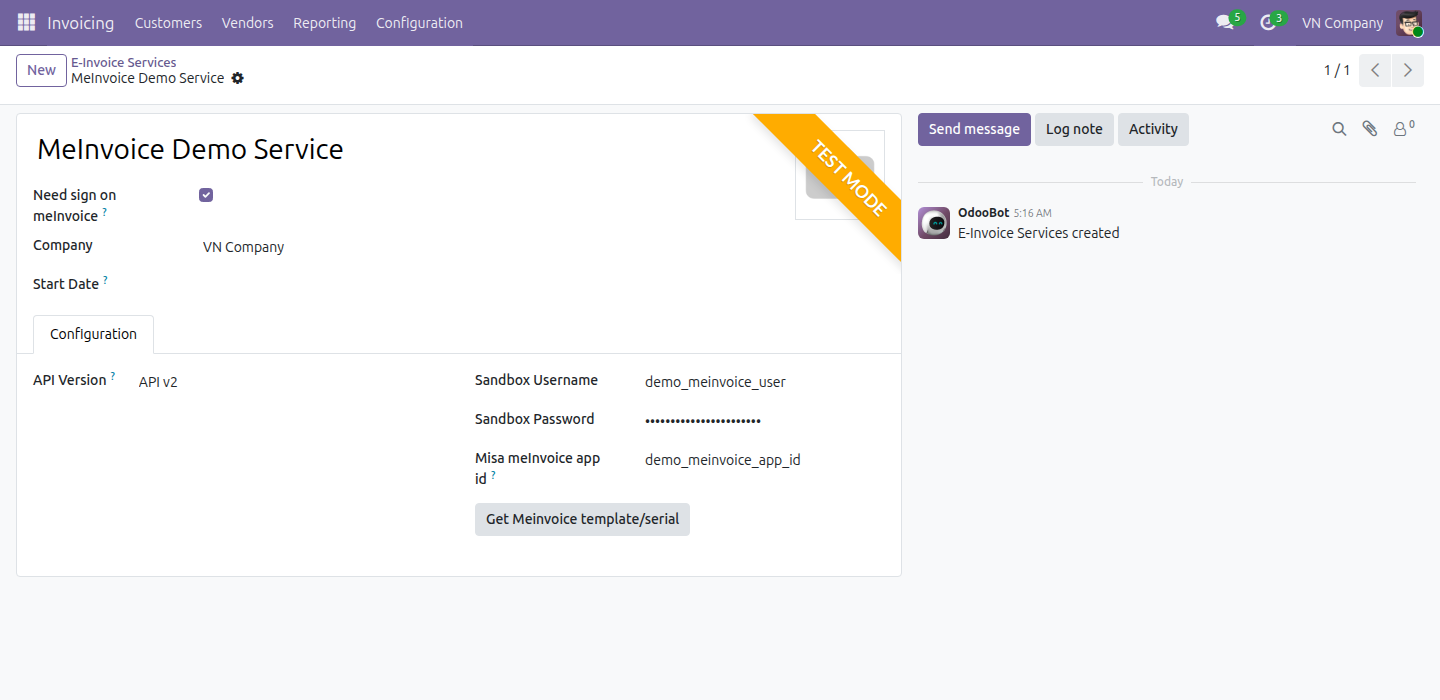Viewport: 1440px width, 700px height.
Task: Open the Customers menu
Action: pos(168,23)
